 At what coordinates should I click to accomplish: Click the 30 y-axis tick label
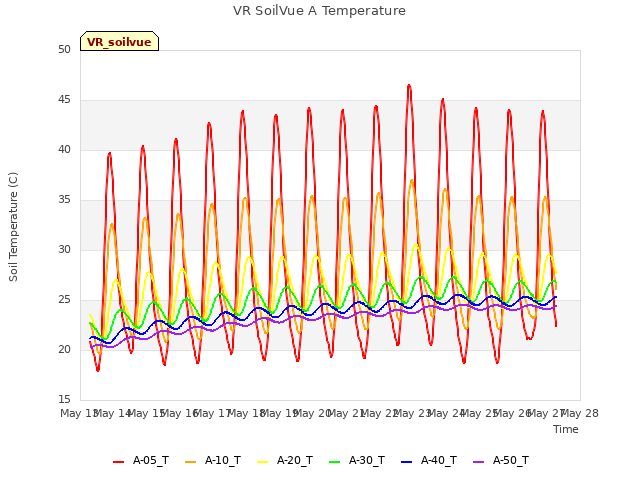coord(64,249)
